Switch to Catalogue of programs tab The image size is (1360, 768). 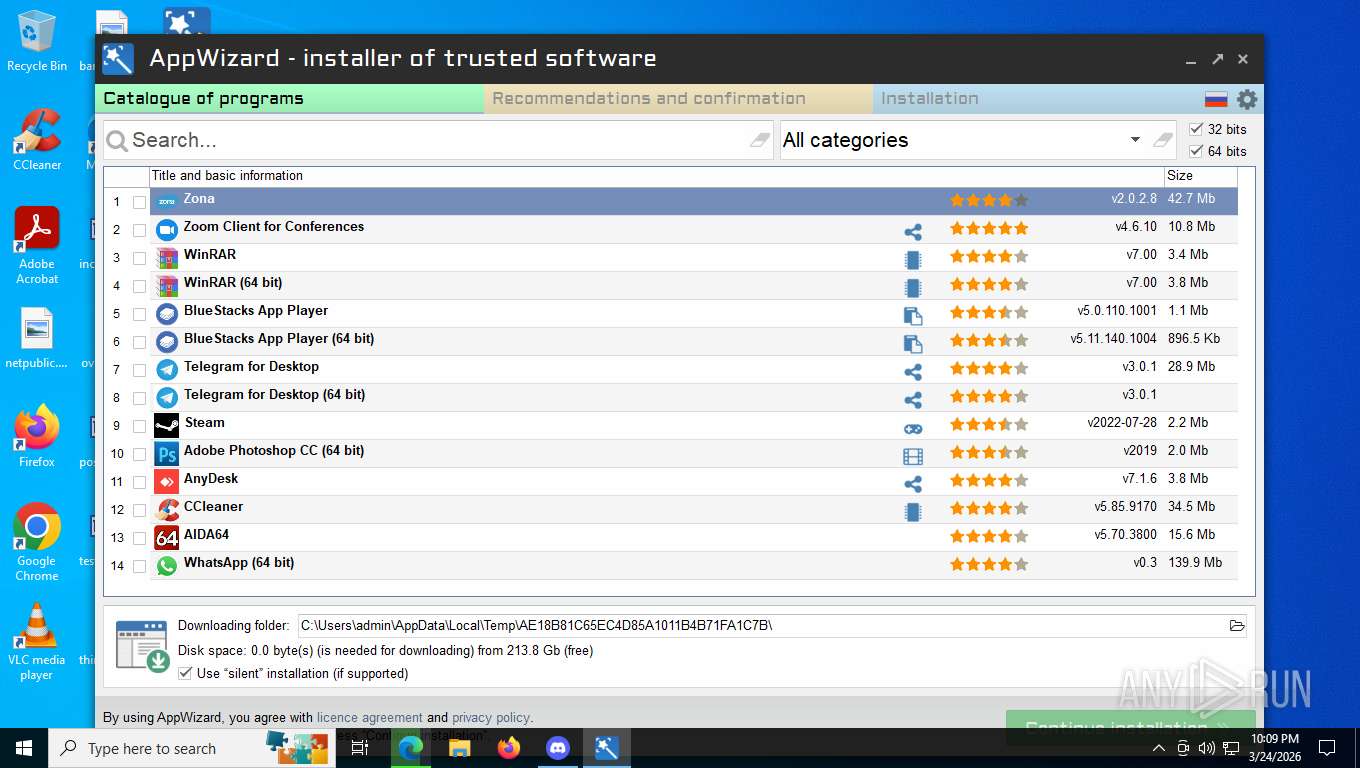(x=290, y=98)
